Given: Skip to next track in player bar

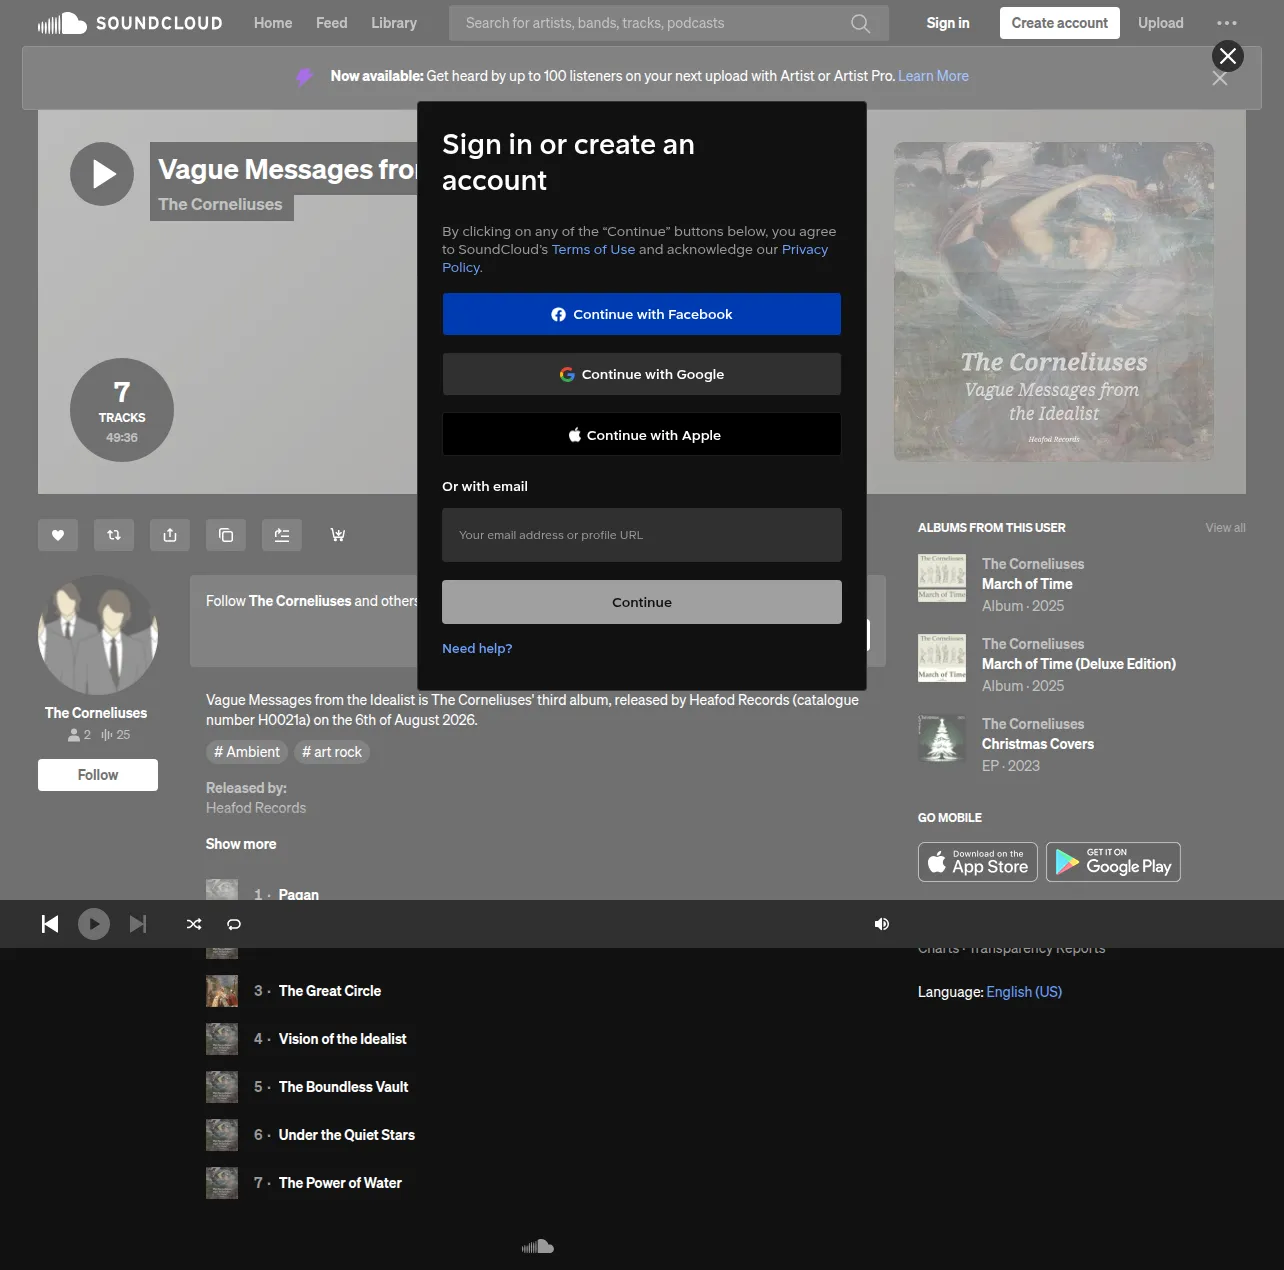Looking at the screenshot, I should click(138, 924).
